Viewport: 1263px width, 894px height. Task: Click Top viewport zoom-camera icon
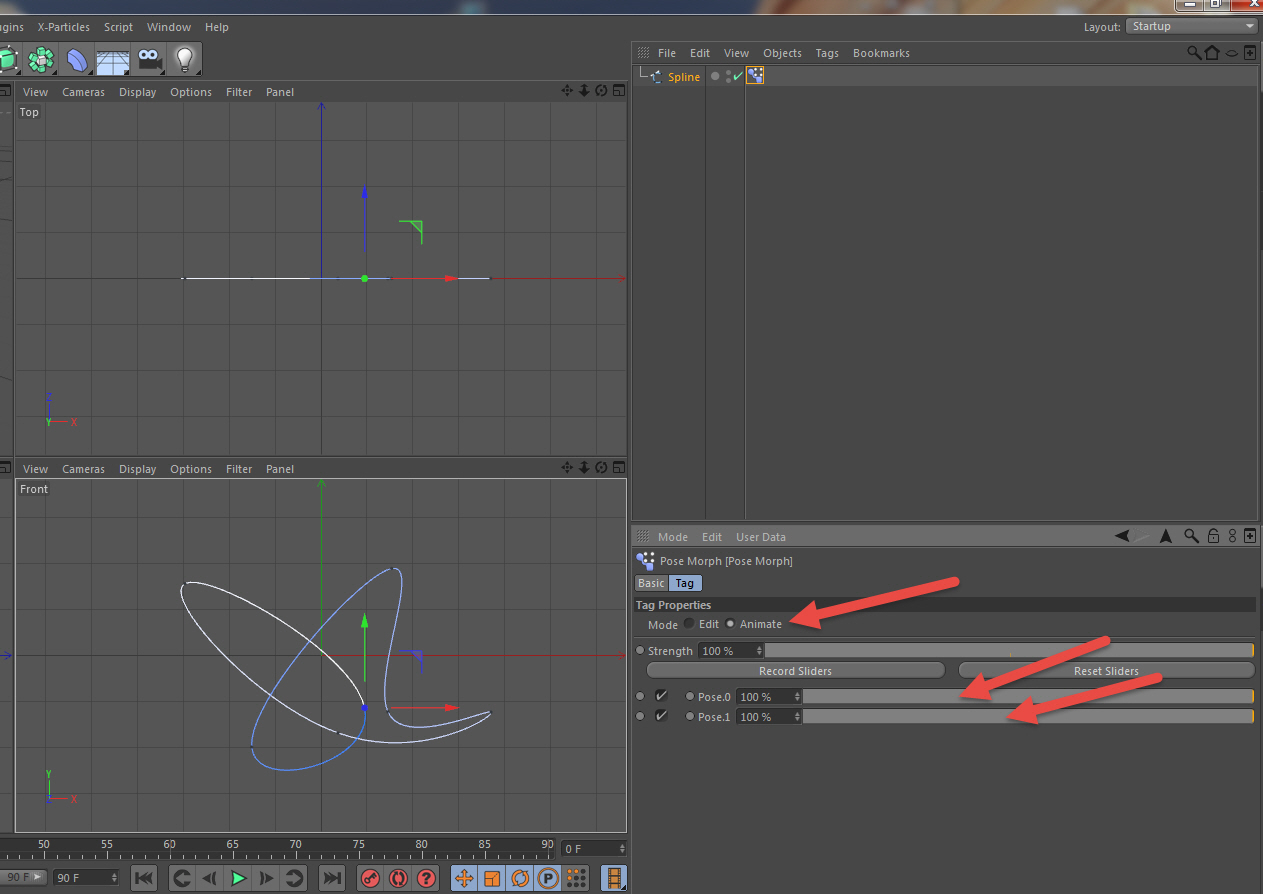coord(584,91)
